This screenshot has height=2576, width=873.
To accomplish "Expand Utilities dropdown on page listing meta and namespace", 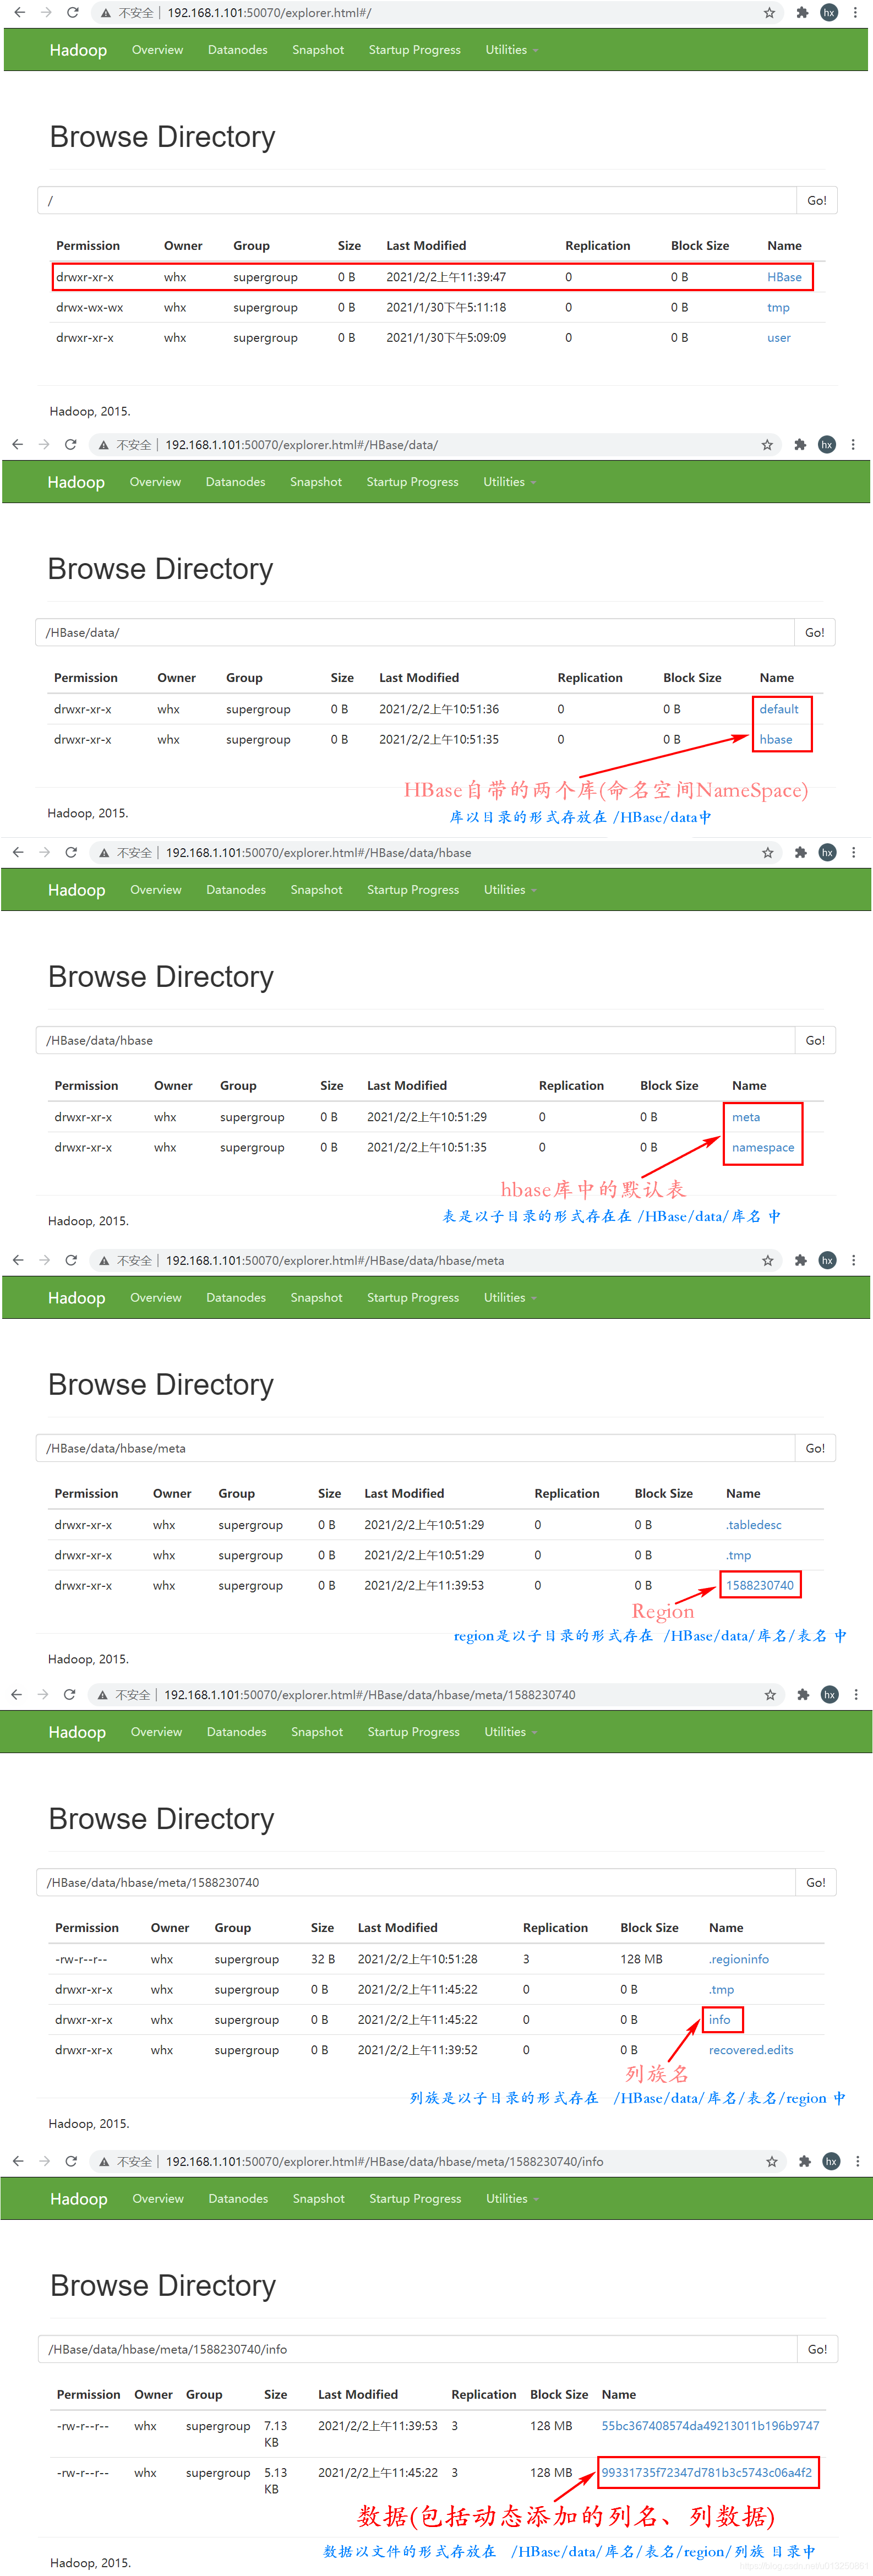I will [x=510, y=890].
